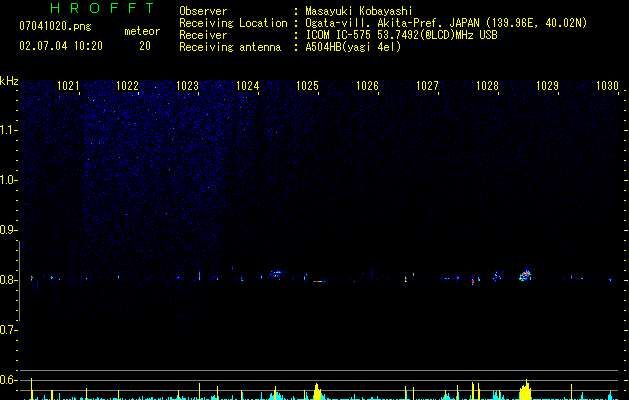629x400 pixels.
Task: Click the 0.8 kHz frequency label
Action: (x=8, y=280)
